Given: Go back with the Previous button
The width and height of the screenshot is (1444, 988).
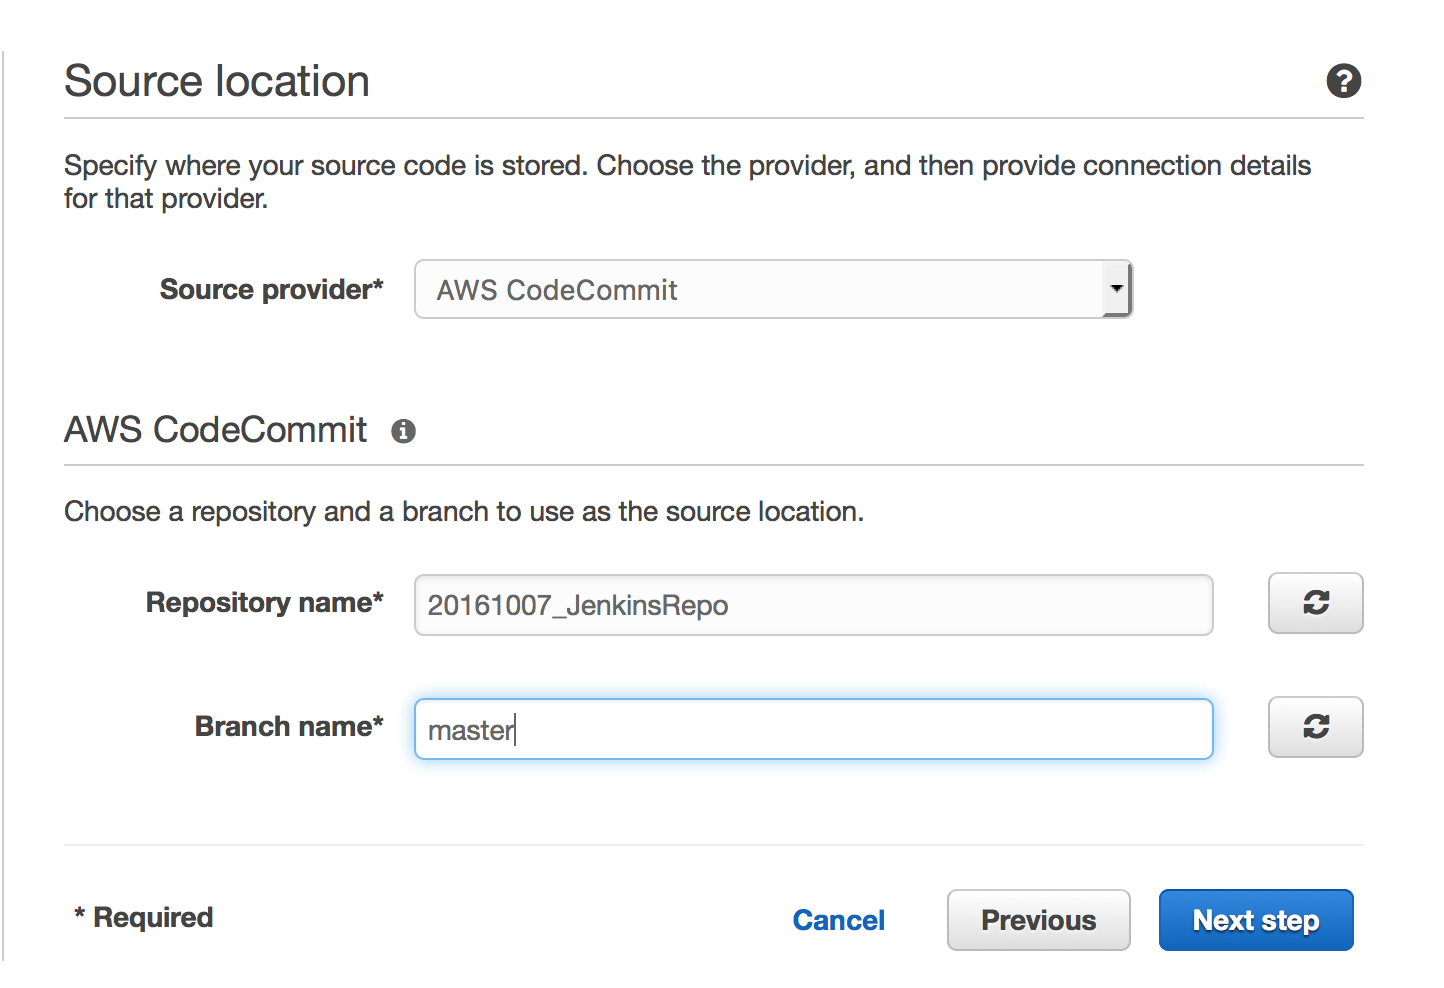Looking at the screenshot, I should click(1038, 920).
